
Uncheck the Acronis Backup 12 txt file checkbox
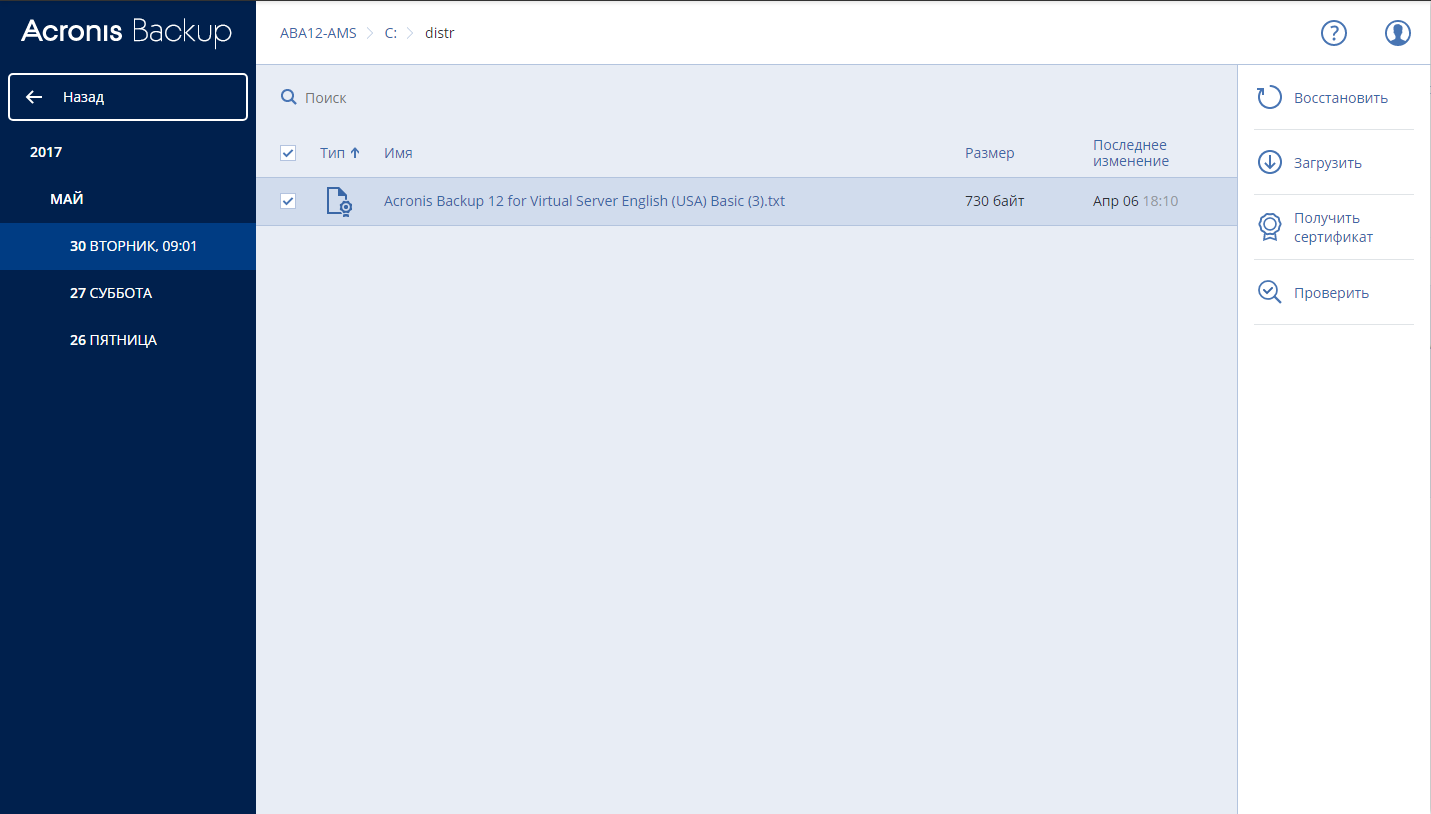pos(288,201)
